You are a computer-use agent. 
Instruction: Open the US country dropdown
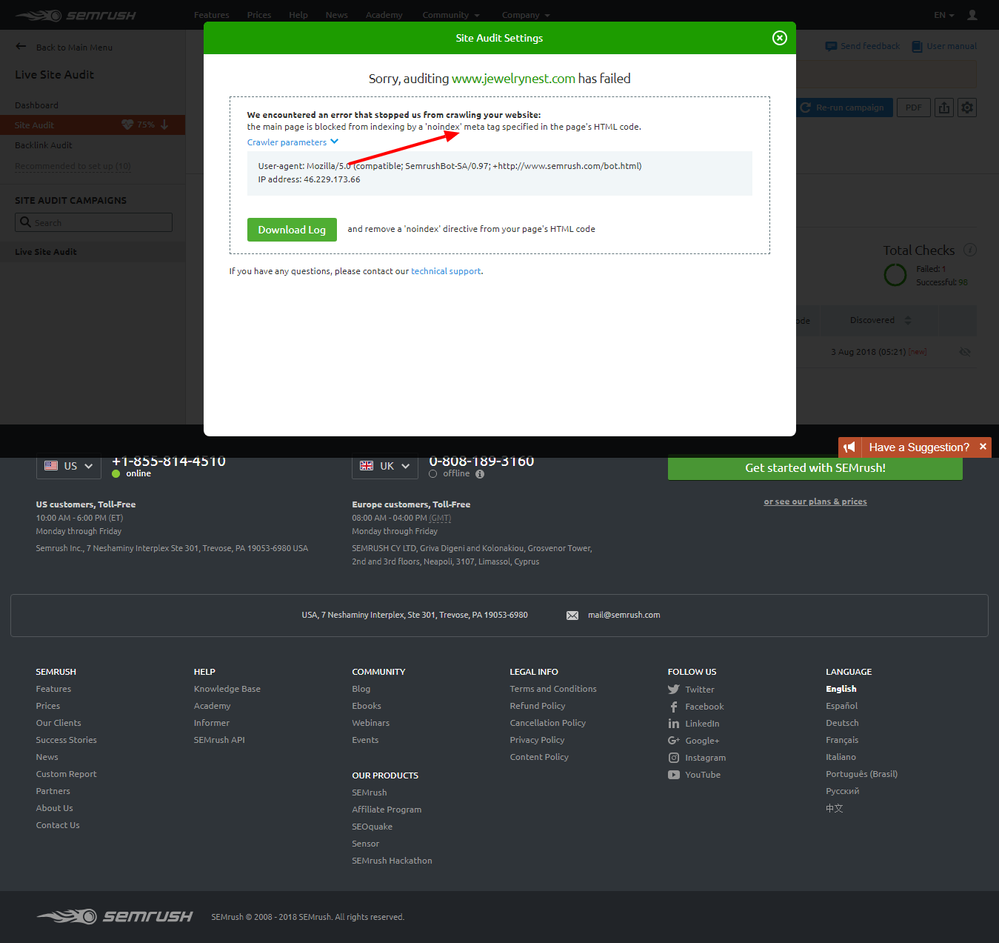[x=69, y=466]
